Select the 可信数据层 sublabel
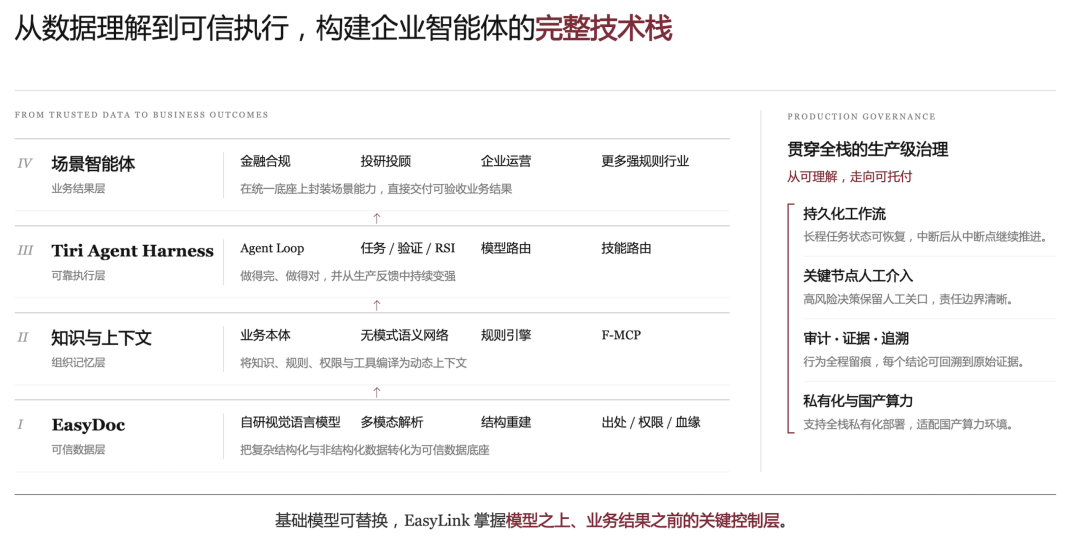The image size is (1080, 543). 78,449
